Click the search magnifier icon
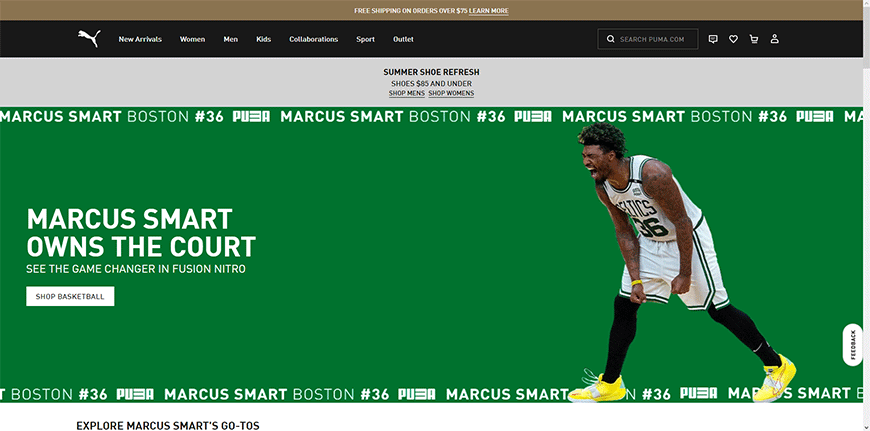The width and height of the screenshot is (870, 431). pos(610,39)
